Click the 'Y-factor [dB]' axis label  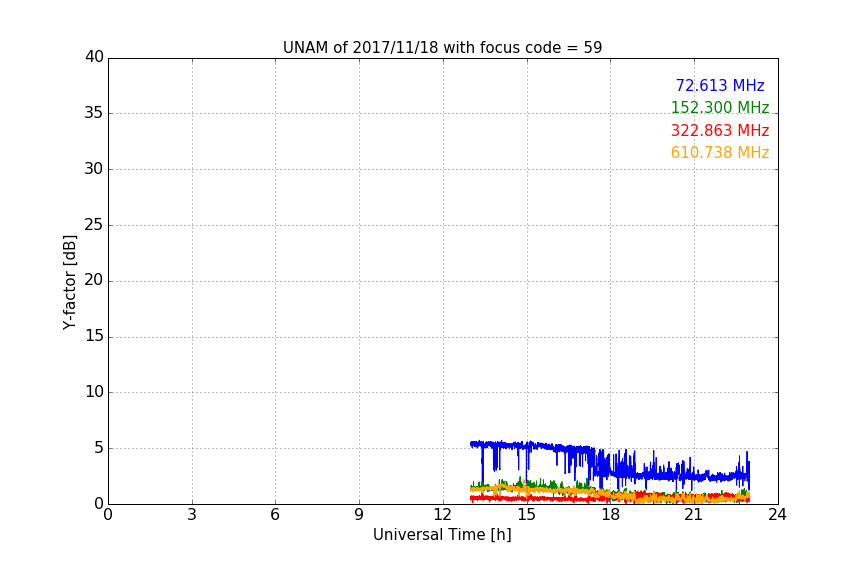click(69, 282)
